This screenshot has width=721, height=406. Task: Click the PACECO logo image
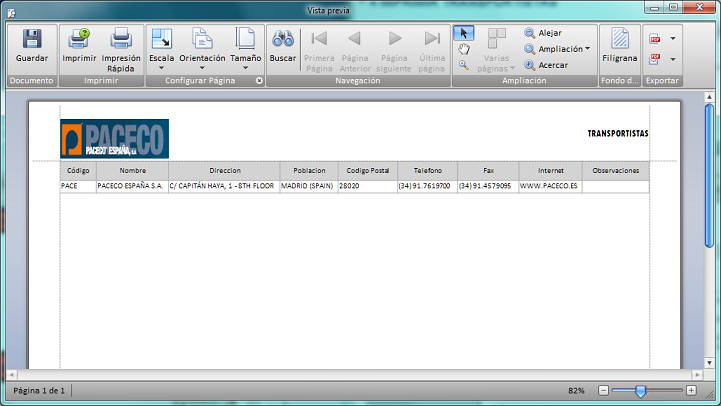[114, 139]
